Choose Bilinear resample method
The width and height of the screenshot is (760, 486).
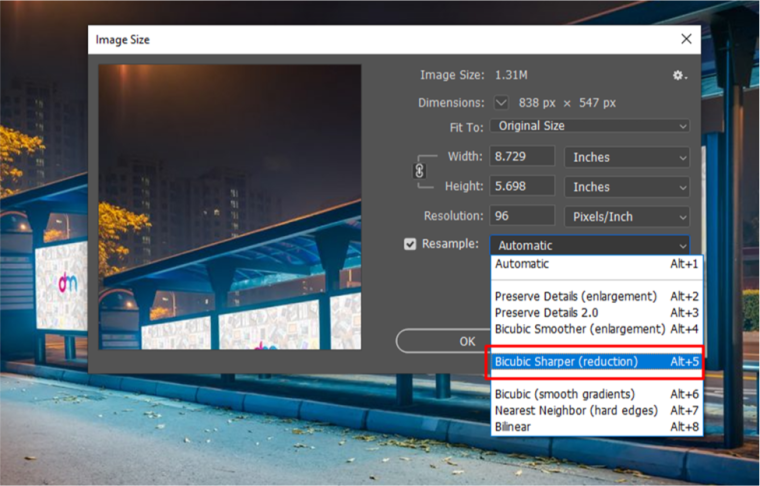(x=597, y=427)
